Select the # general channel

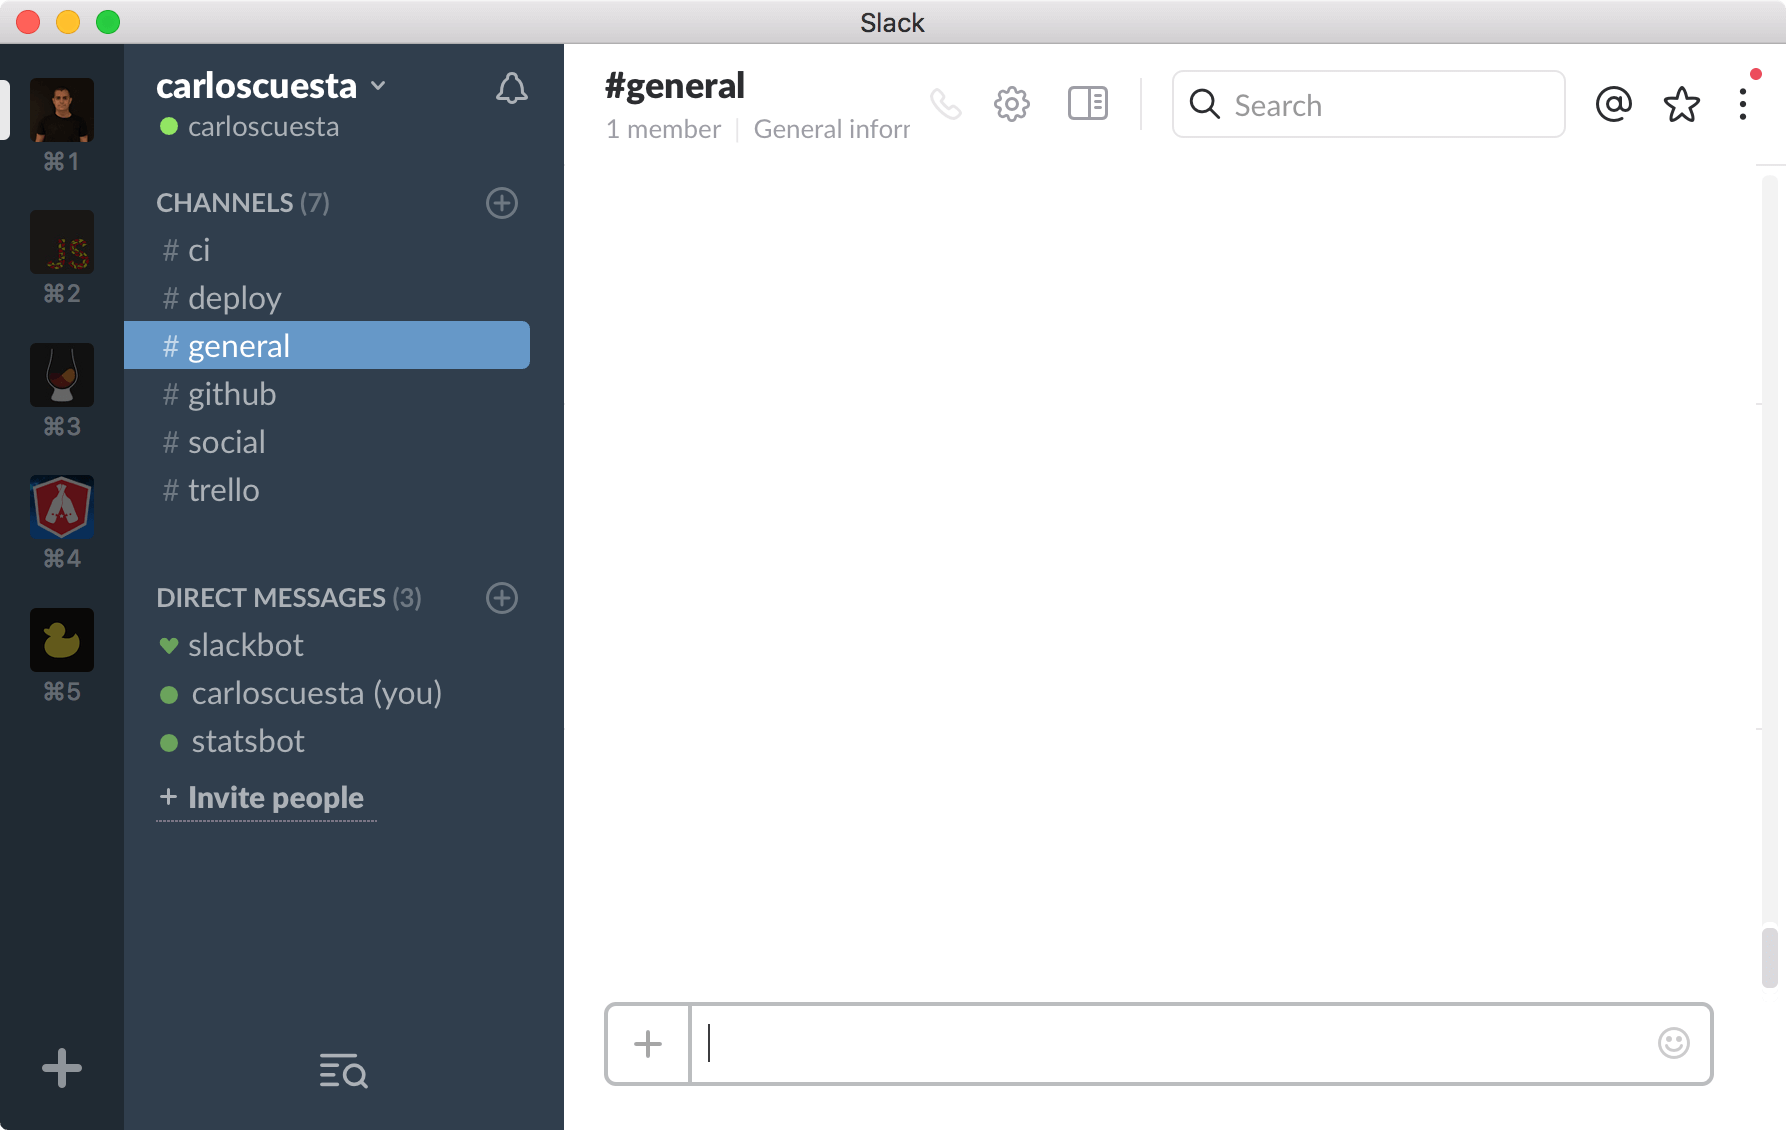[x=327, y=345]
